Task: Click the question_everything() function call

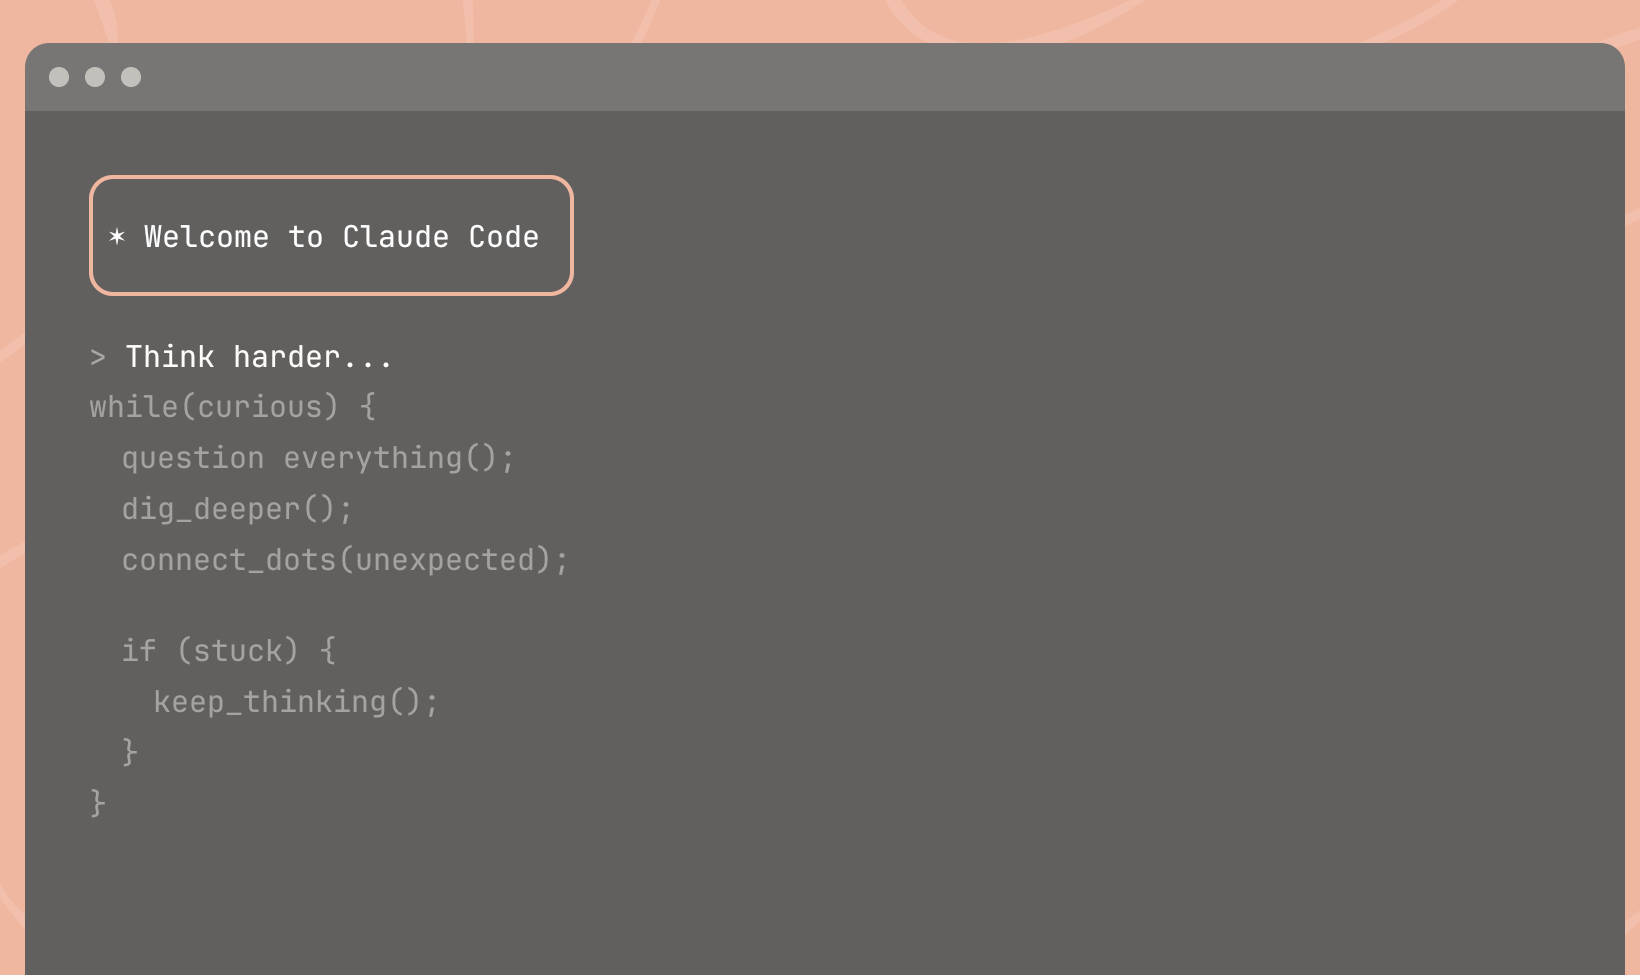Action: pyautogui.click(x=318, y=457)
